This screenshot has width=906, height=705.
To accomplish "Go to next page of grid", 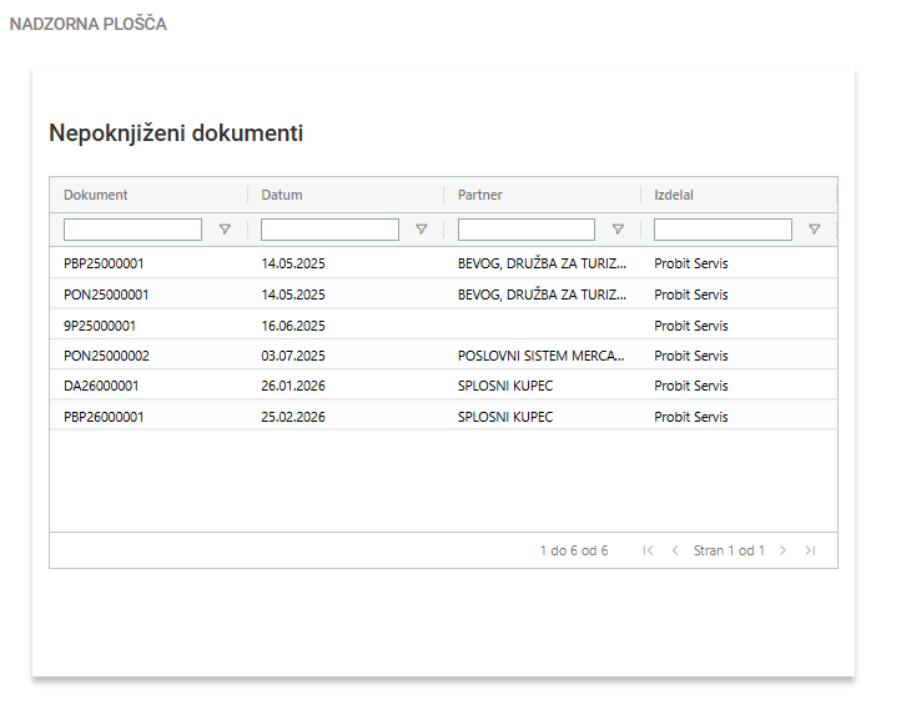I will tap(783, 550).
